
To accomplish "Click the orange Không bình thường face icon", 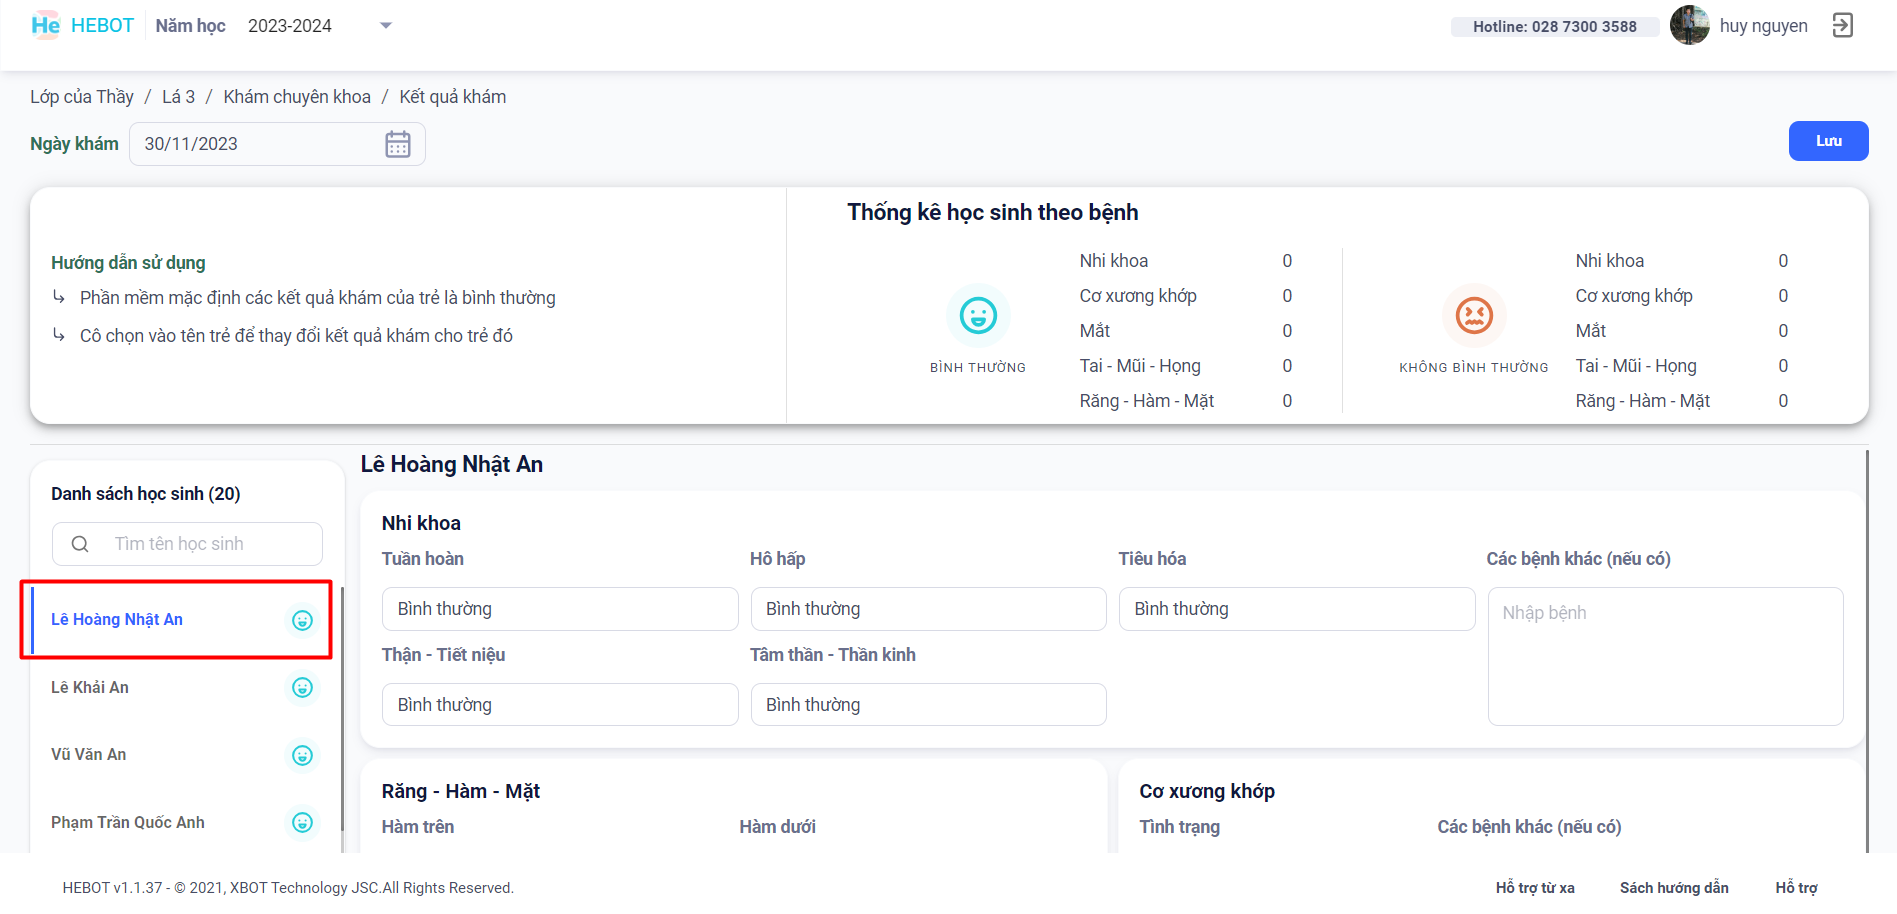I will [x=1473, y=316].
